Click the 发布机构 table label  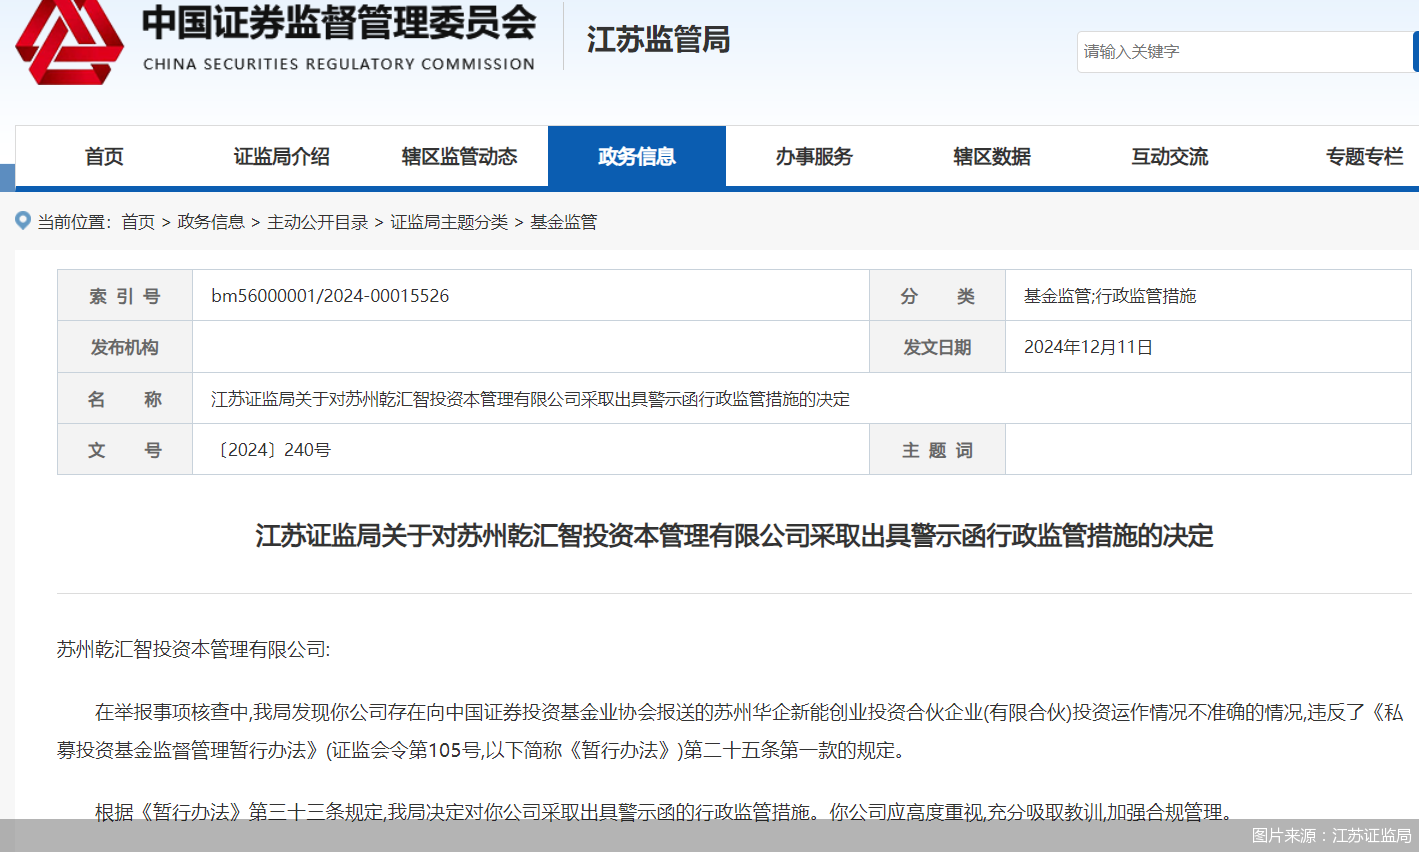tap(125, 347)
